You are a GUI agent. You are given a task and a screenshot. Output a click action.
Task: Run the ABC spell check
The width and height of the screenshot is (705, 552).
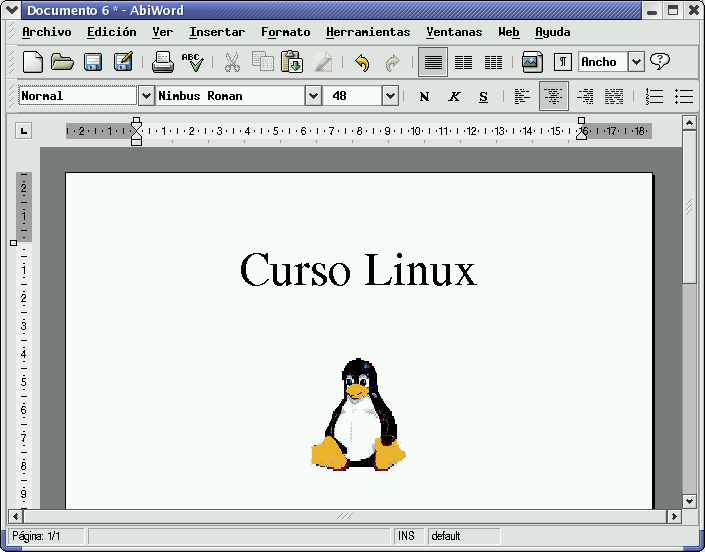click(192, 62)
